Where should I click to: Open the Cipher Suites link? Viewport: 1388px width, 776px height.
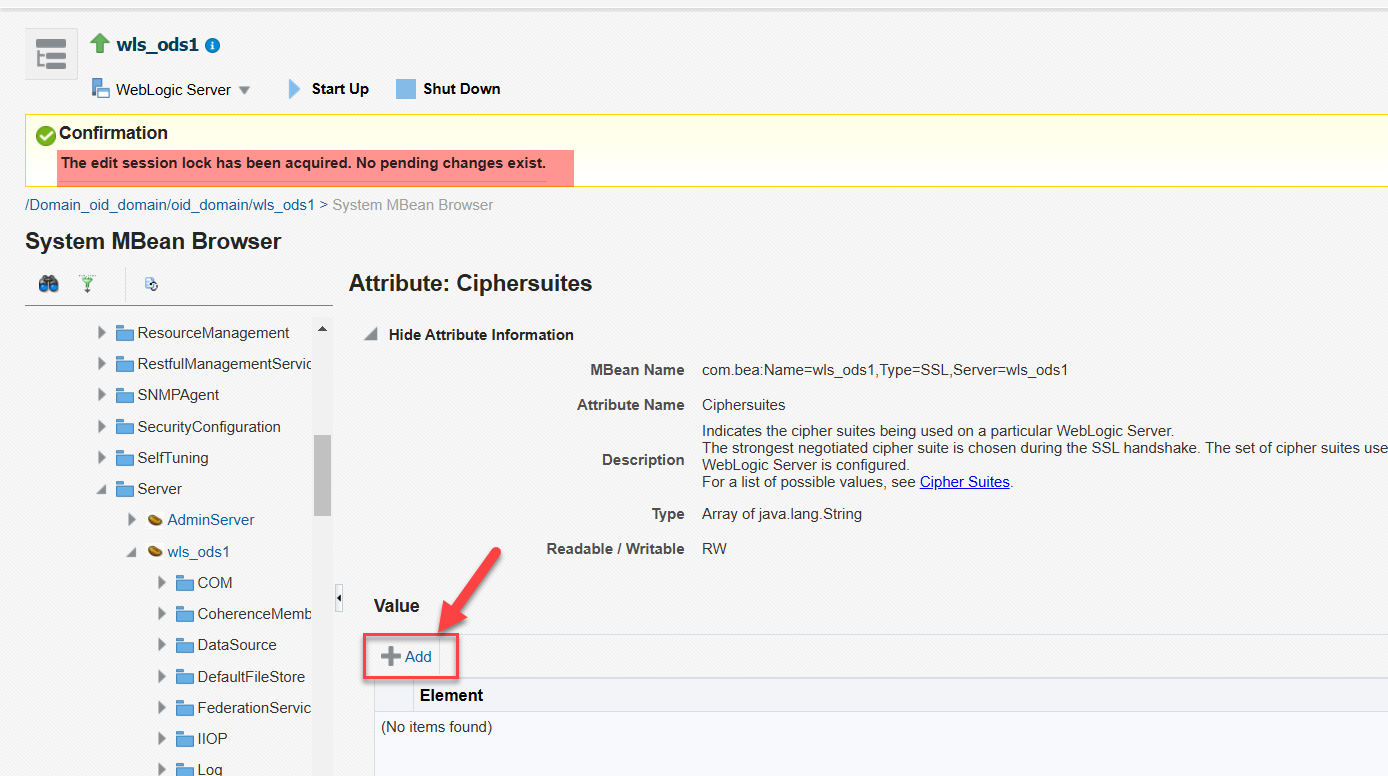click(x=964, y=482)
